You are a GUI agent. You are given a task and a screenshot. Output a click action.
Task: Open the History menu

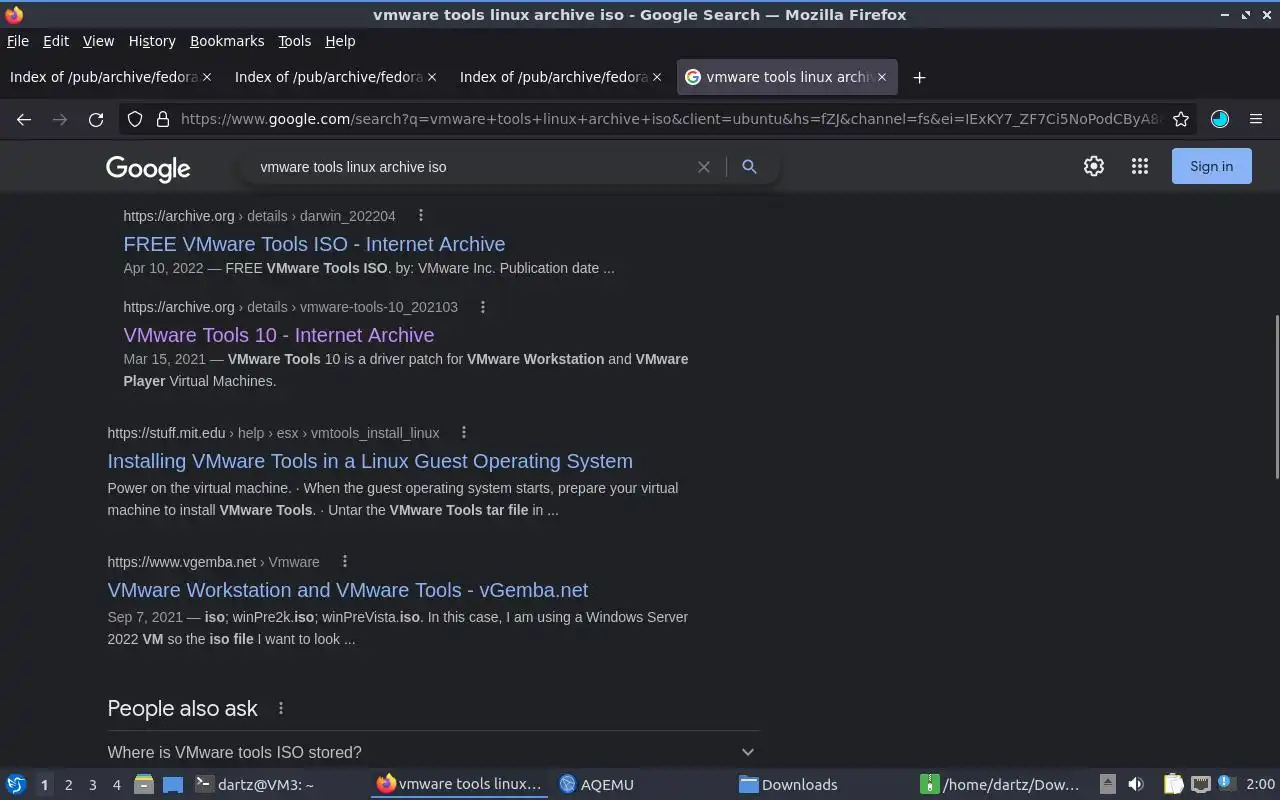[152, 41]
